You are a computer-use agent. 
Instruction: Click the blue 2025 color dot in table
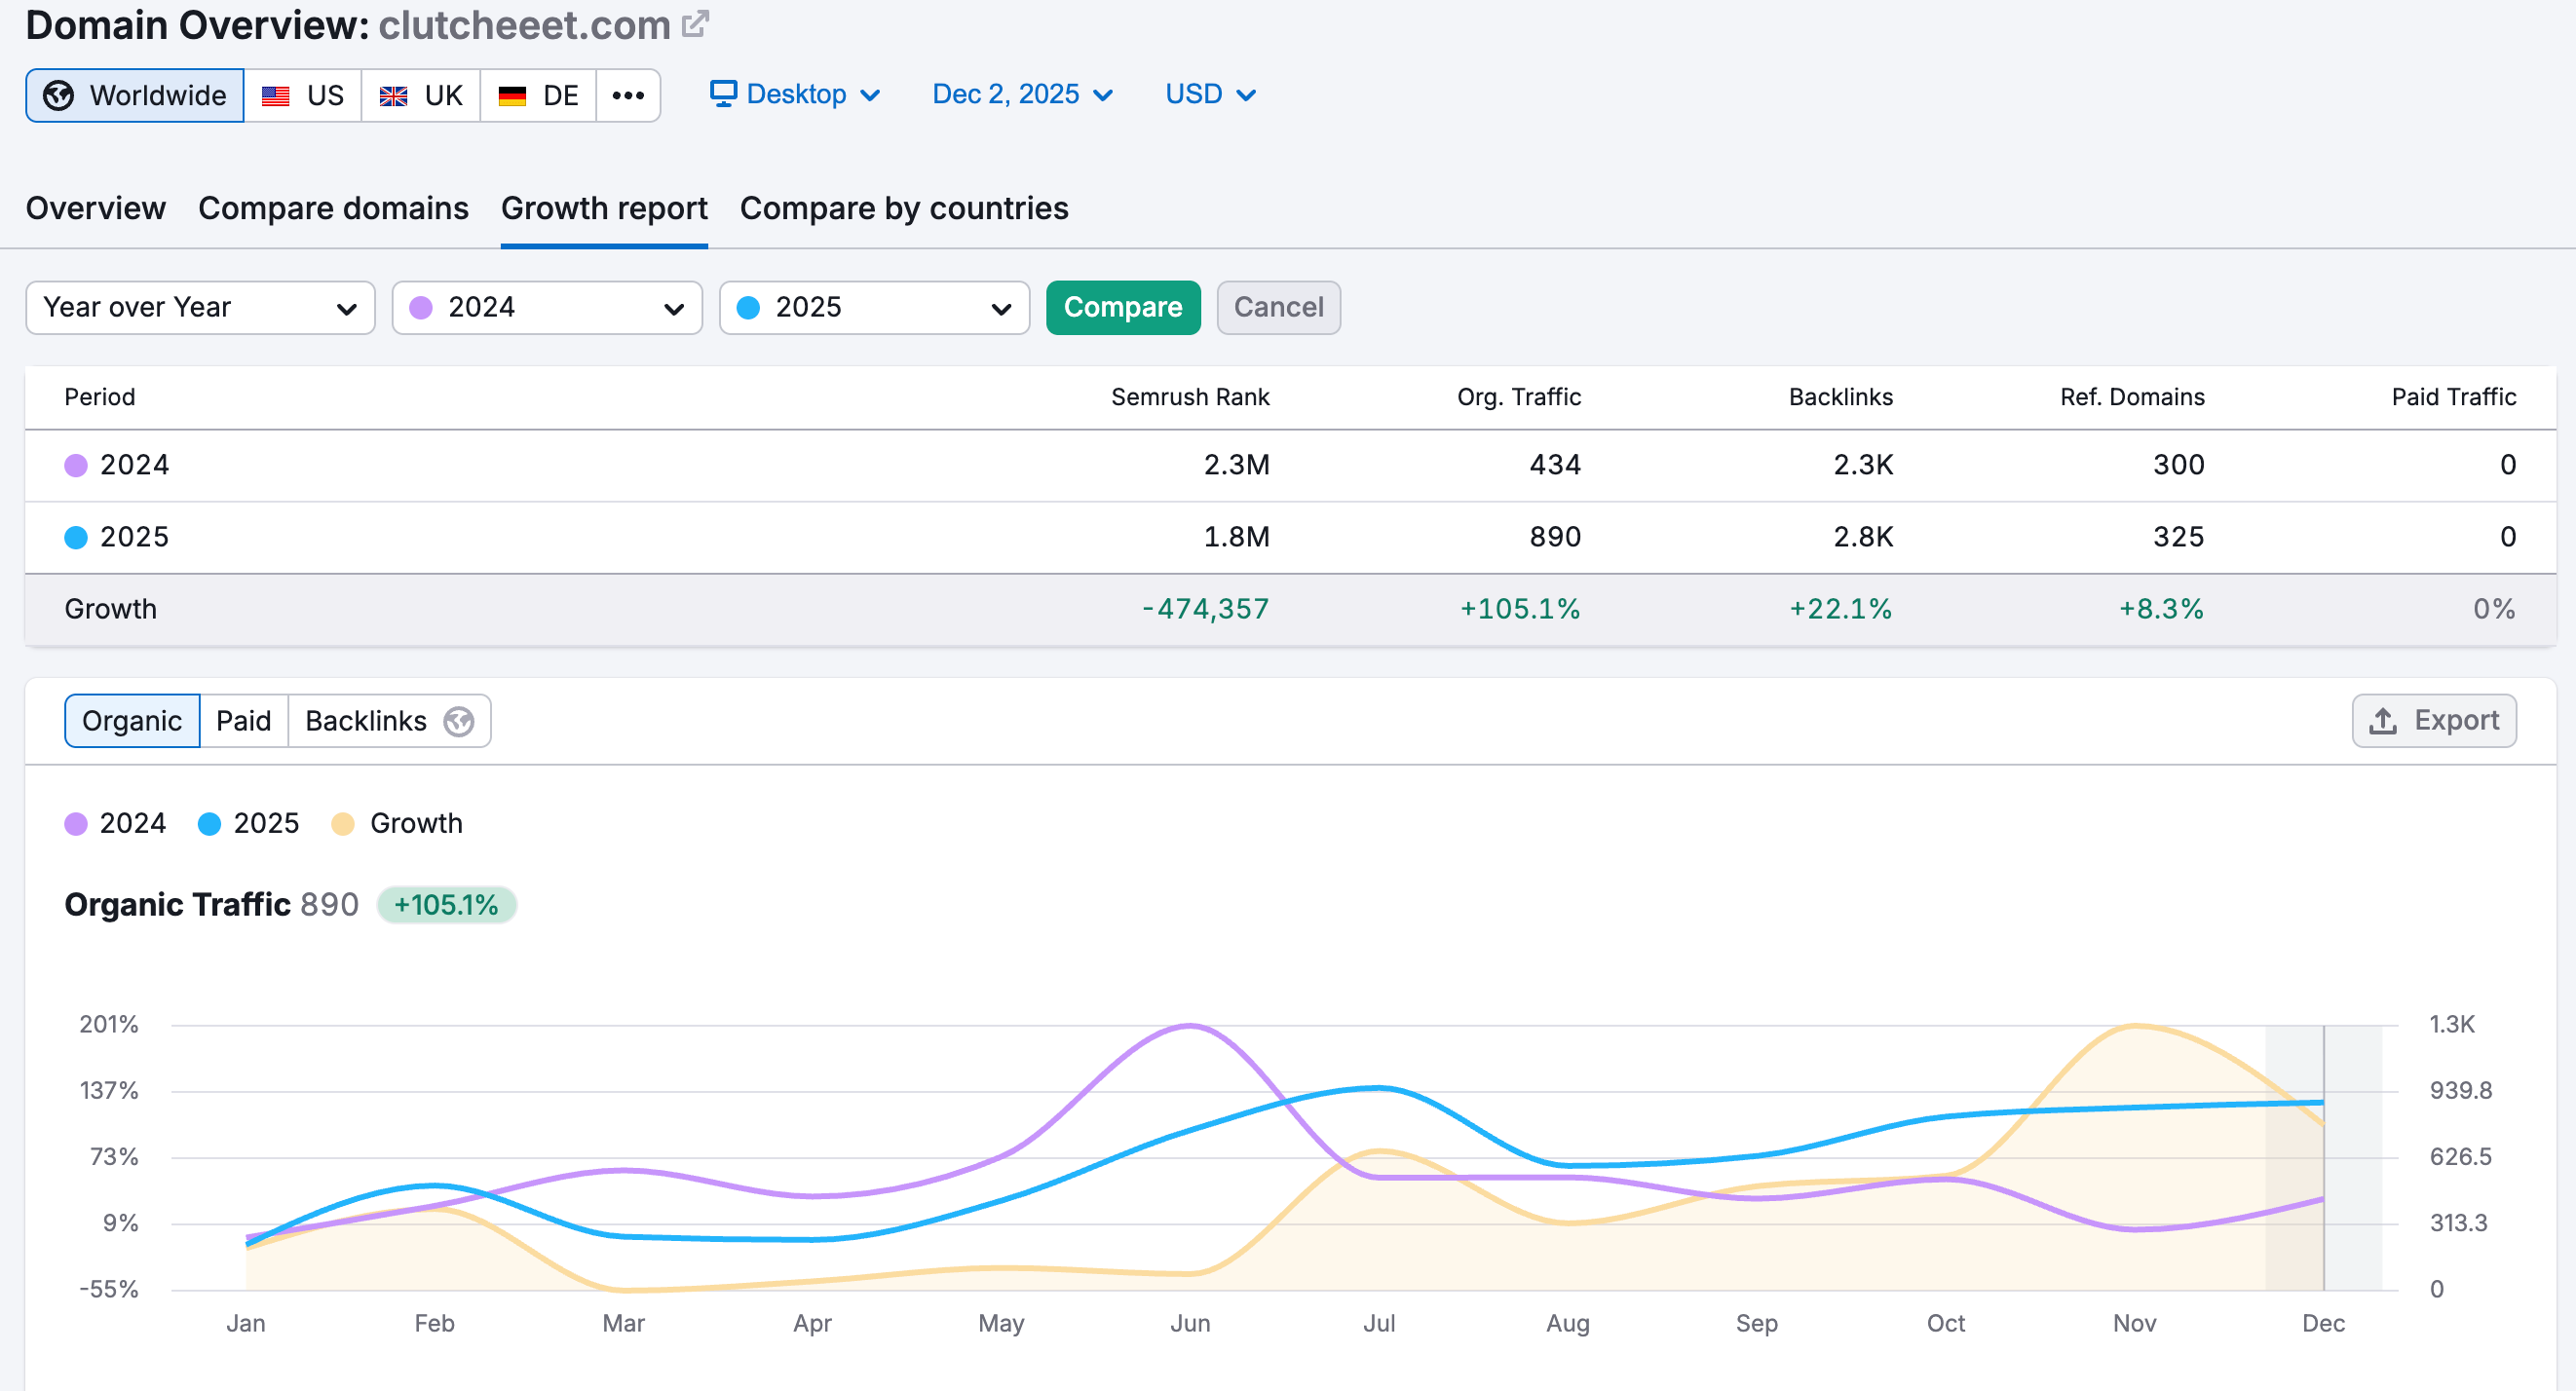(76, 537)
